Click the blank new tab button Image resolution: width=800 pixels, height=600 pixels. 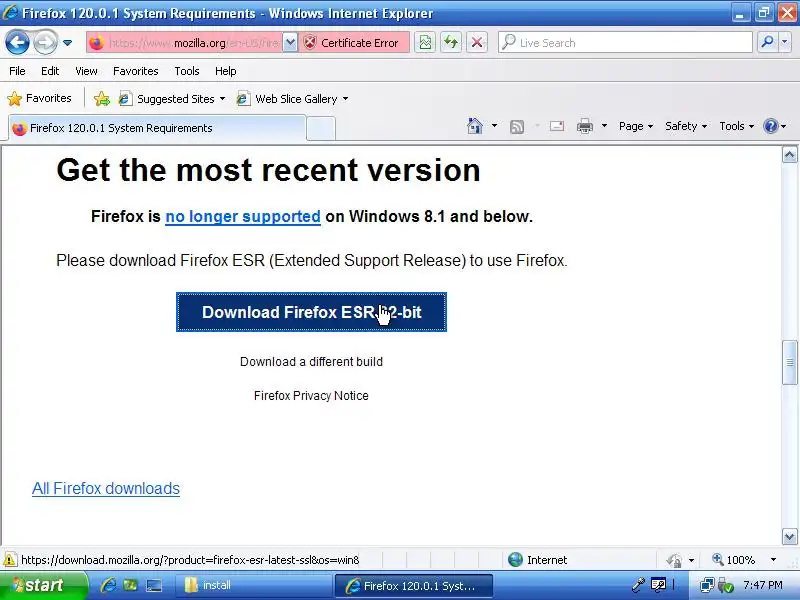[x=321, y=129]
